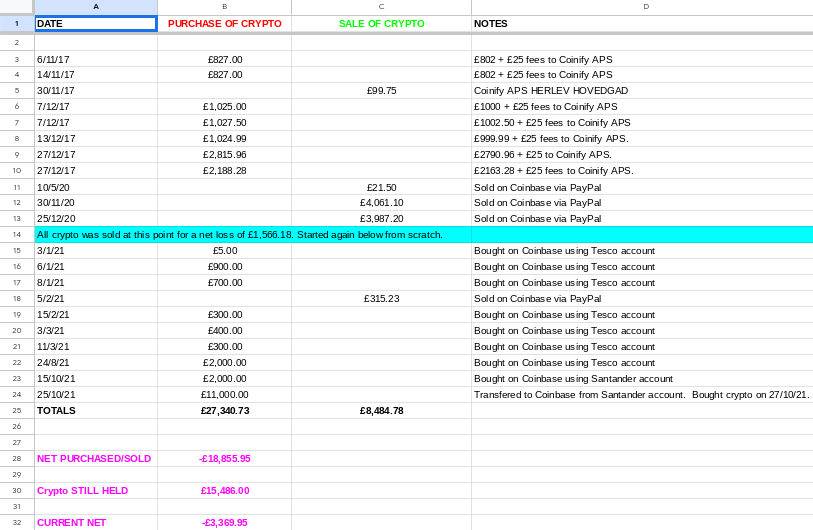Click the TOTALS label cell
Image resolution: width=813 pixels, height=530 pixels.
point(96,410)
